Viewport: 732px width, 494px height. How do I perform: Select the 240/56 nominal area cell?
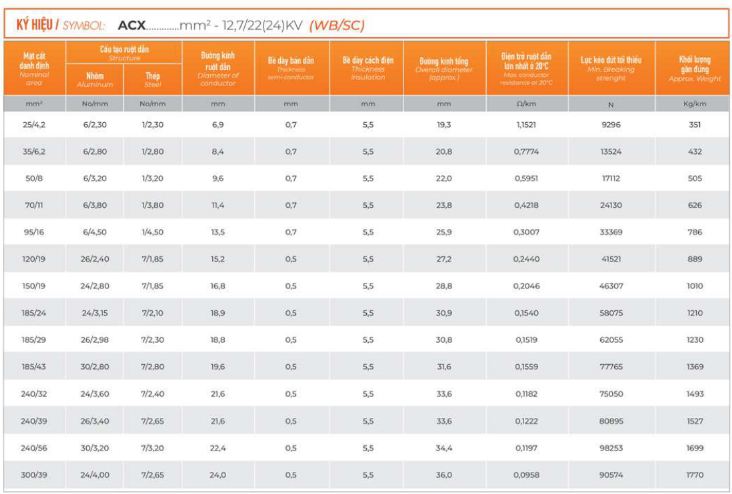[34, 448]
